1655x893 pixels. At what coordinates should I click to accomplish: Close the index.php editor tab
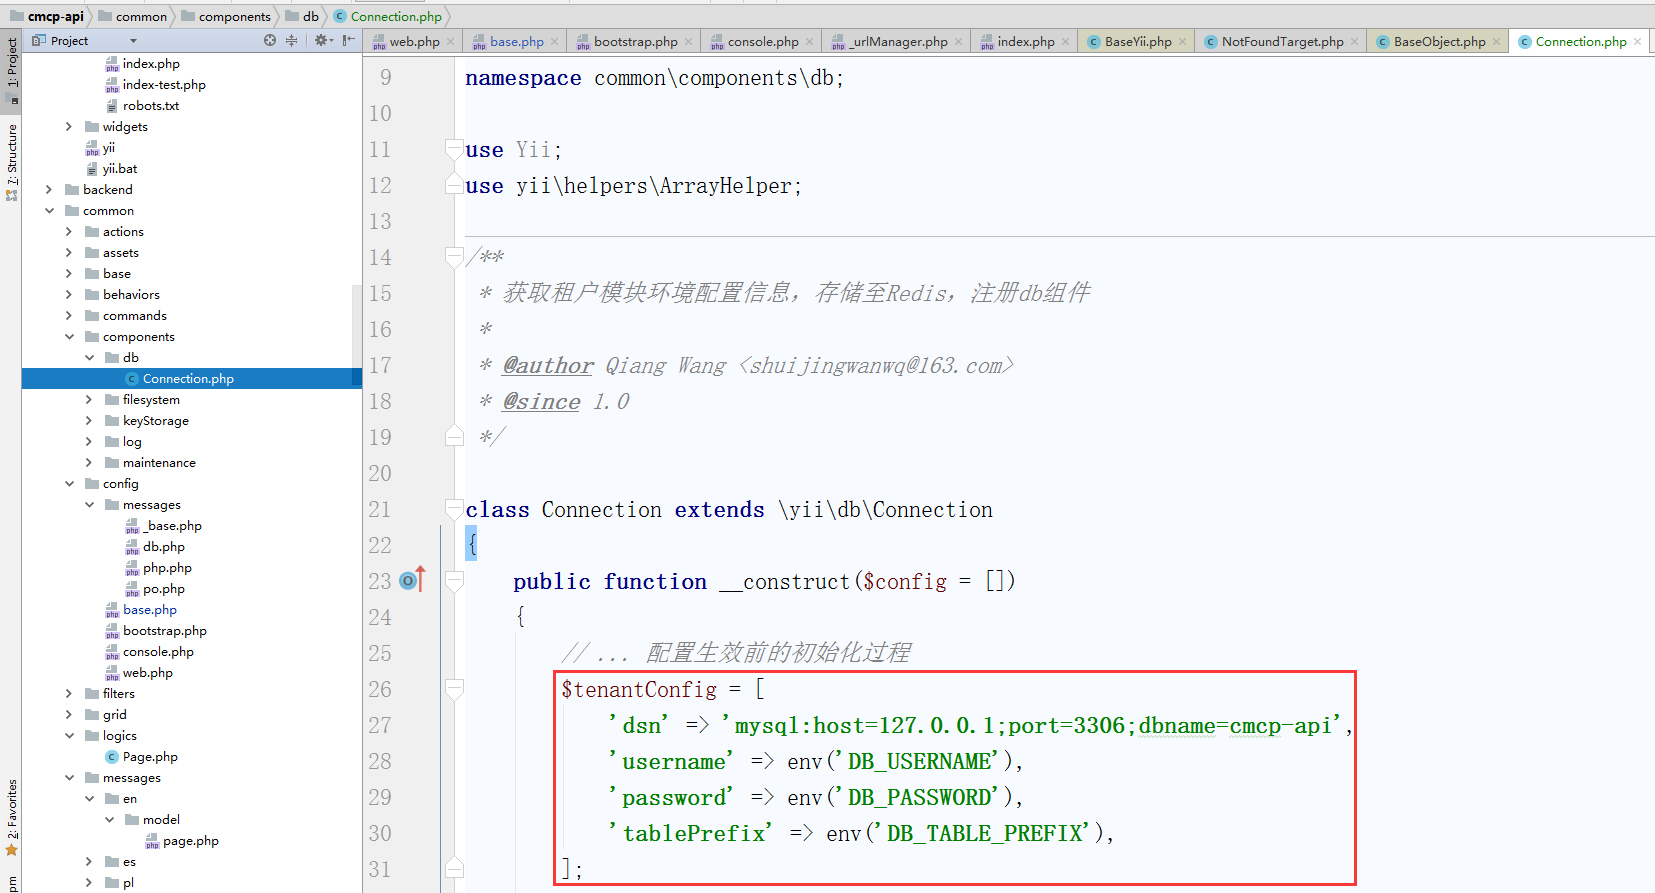point(1065,42)
